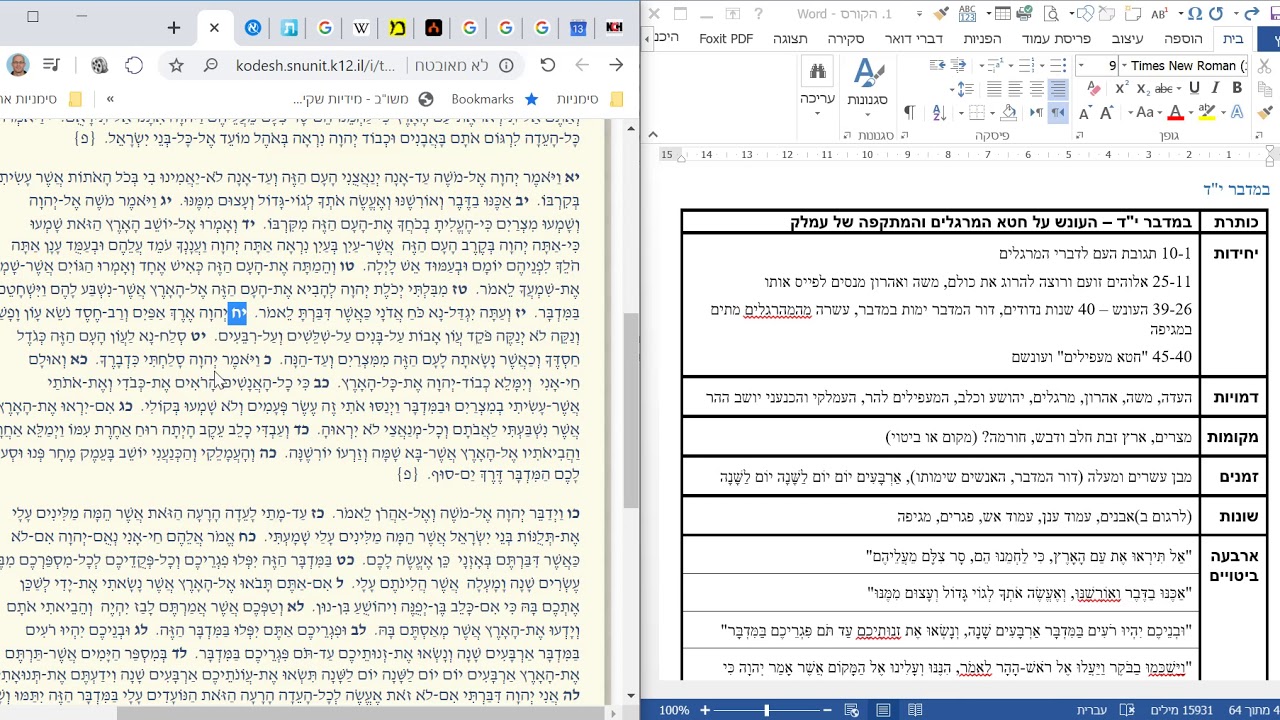
Task: Insert symbol Omega from quick access toolbar
Action: coord(1195,14)
